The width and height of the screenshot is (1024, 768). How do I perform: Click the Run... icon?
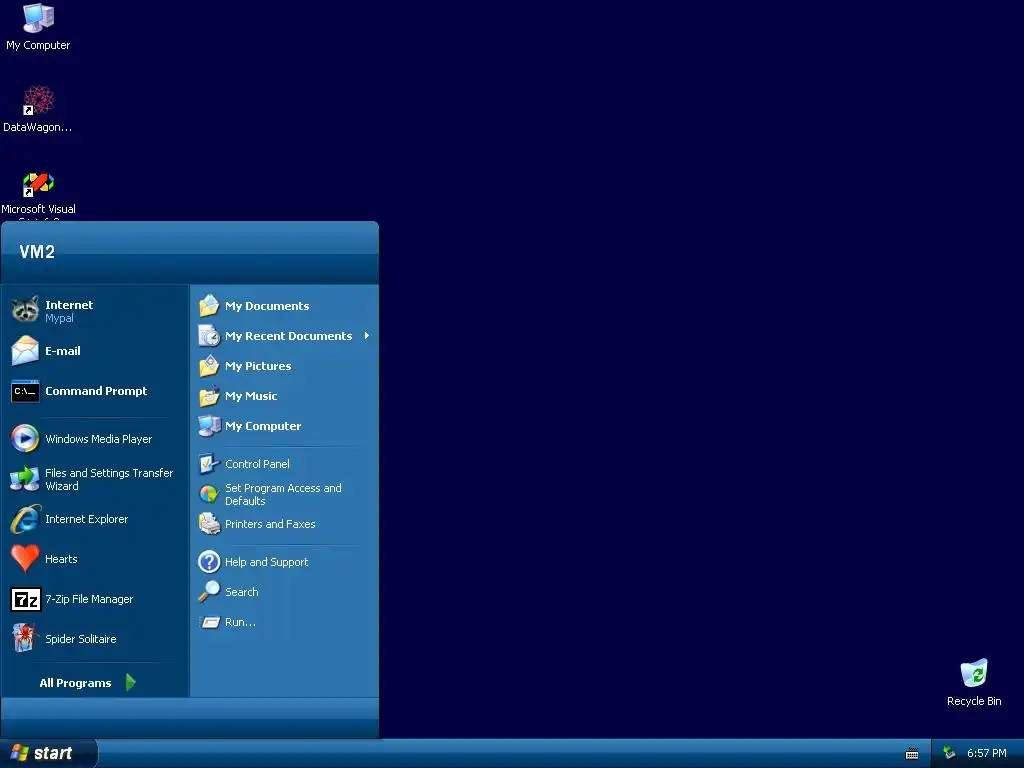pos(210,622)
